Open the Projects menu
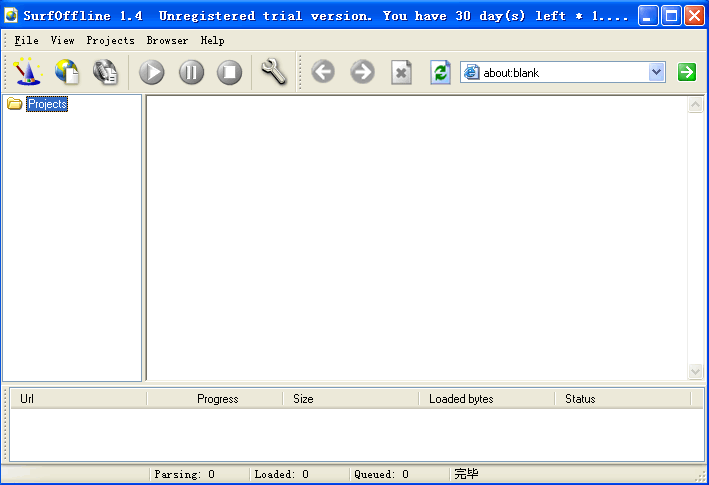 (x=110, y=41)
